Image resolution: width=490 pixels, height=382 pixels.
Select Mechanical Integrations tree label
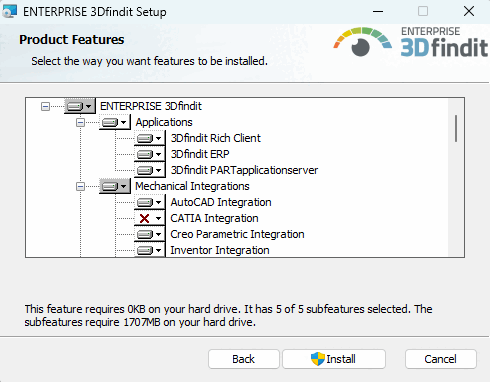pyautogui.click(x=192, y=186)
